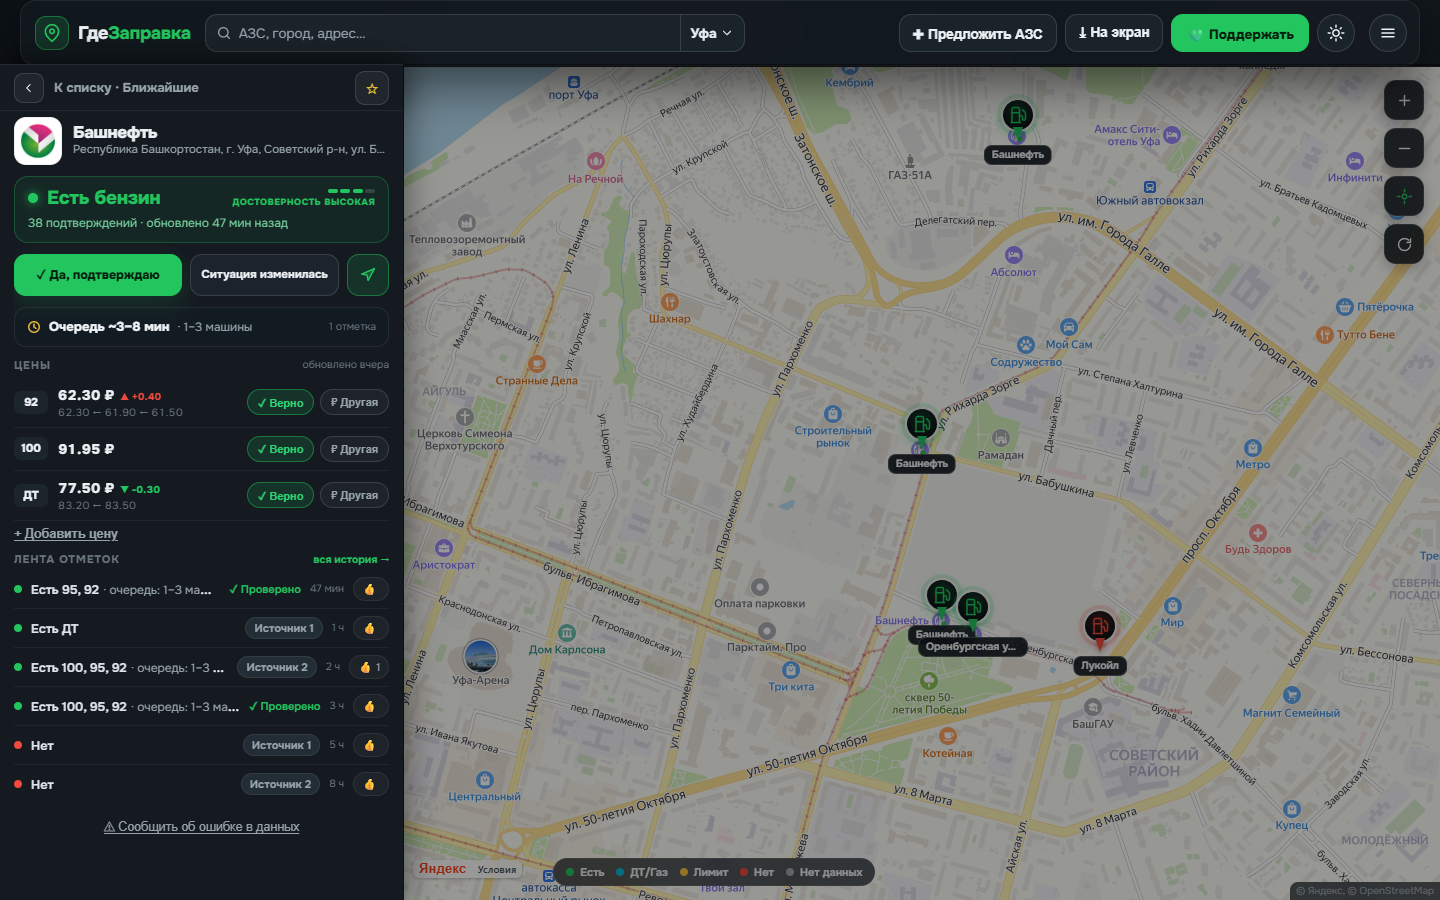Image resolution: width=1440 pixels, height=900 pixels.
Task: Click Другая for the 92 price
Action: 355,402
